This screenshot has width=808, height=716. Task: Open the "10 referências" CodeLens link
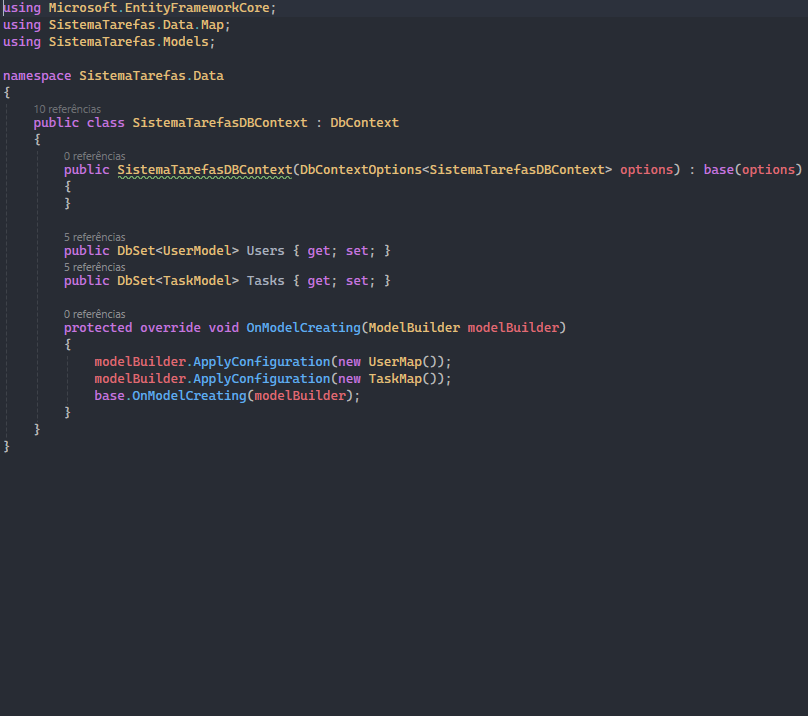pos(67,109)
